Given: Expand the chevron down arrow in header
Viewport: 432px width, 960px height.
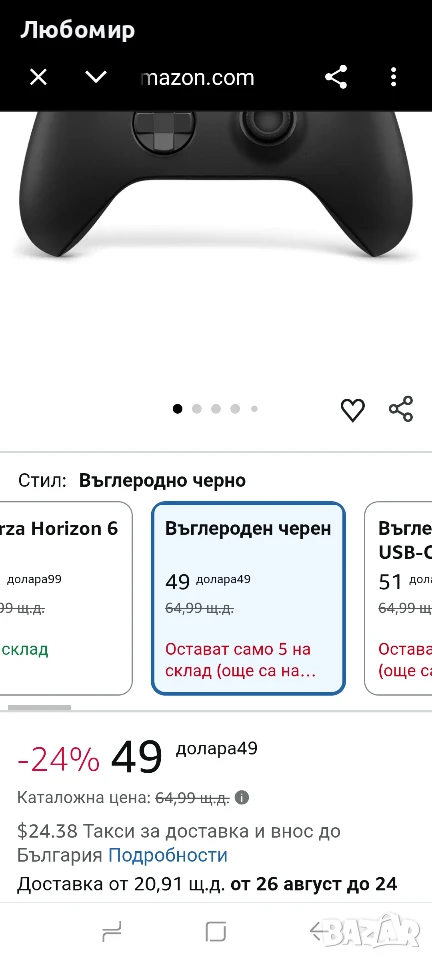Looking at the screenshot, I should click(x=95, y=77).
